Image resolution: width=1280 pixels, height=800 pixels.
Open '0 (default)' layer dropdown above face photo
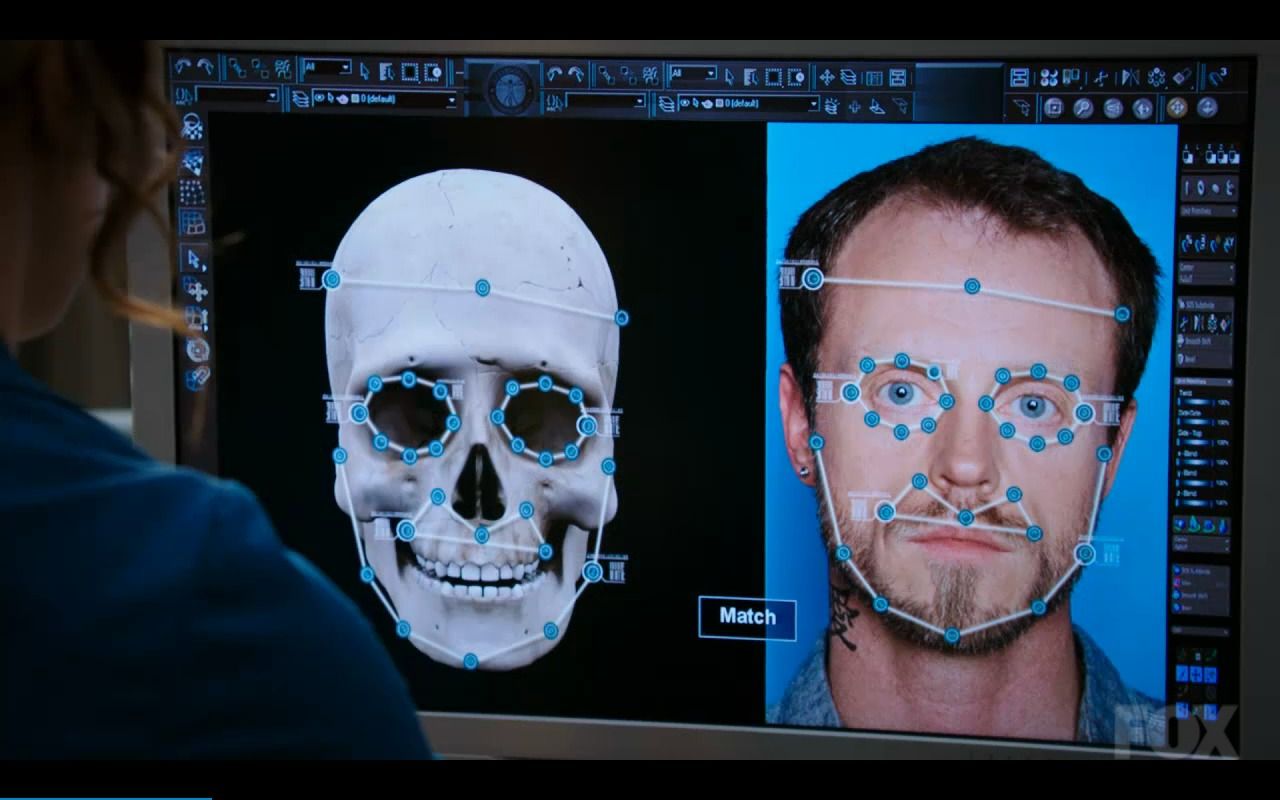pos(748,104)
